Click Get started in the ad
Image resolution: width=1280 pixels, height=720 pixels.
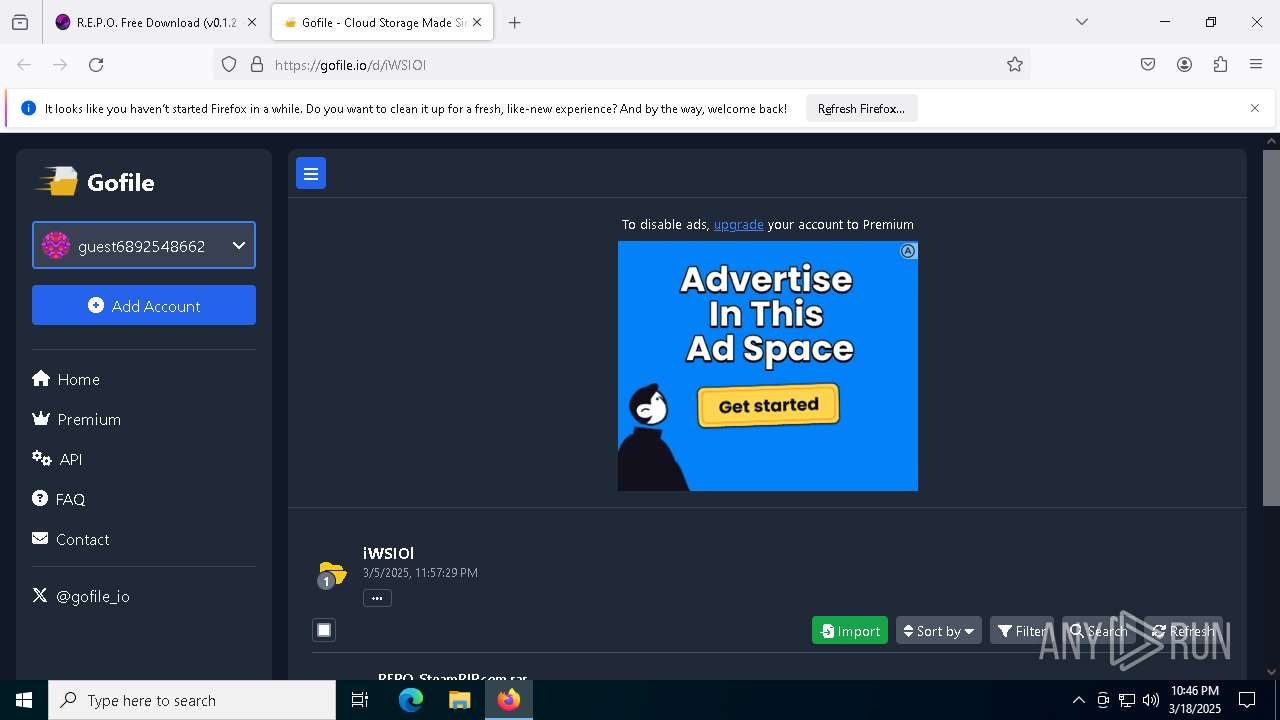(x=768, y=406)
